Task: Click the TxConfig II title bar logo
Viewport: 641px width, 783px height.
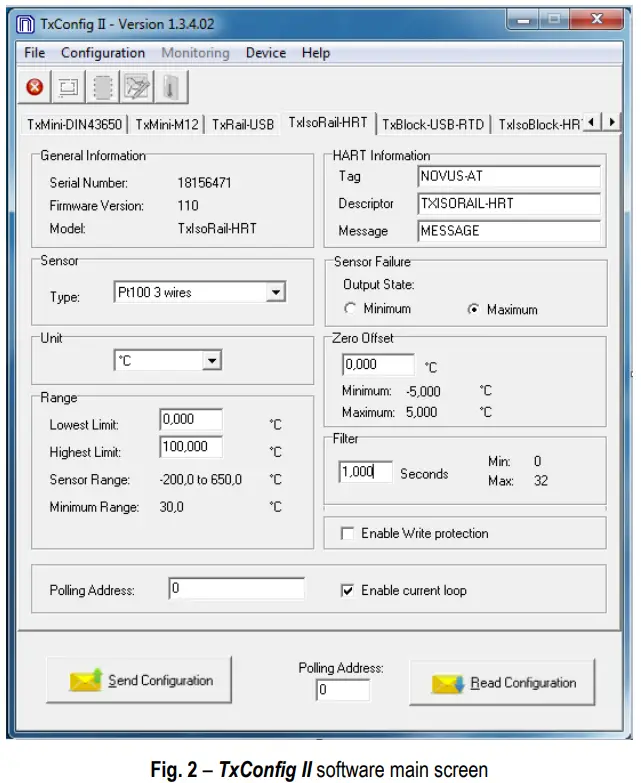Action: pos(25,24)
